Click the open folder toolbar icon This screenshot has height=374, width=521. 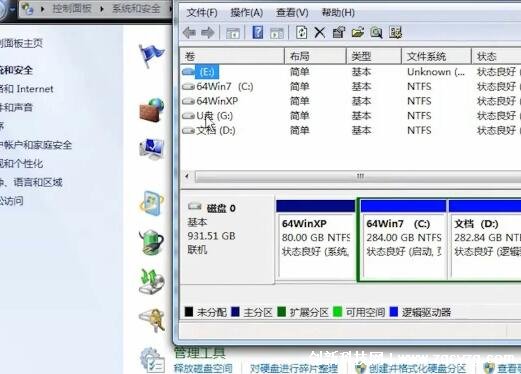(x=357, y=33)
